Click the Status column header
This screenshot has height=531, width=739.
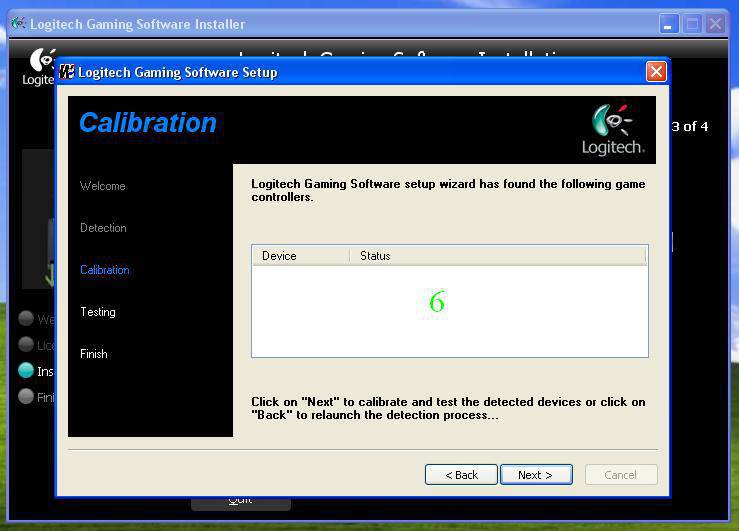[498, 256]
